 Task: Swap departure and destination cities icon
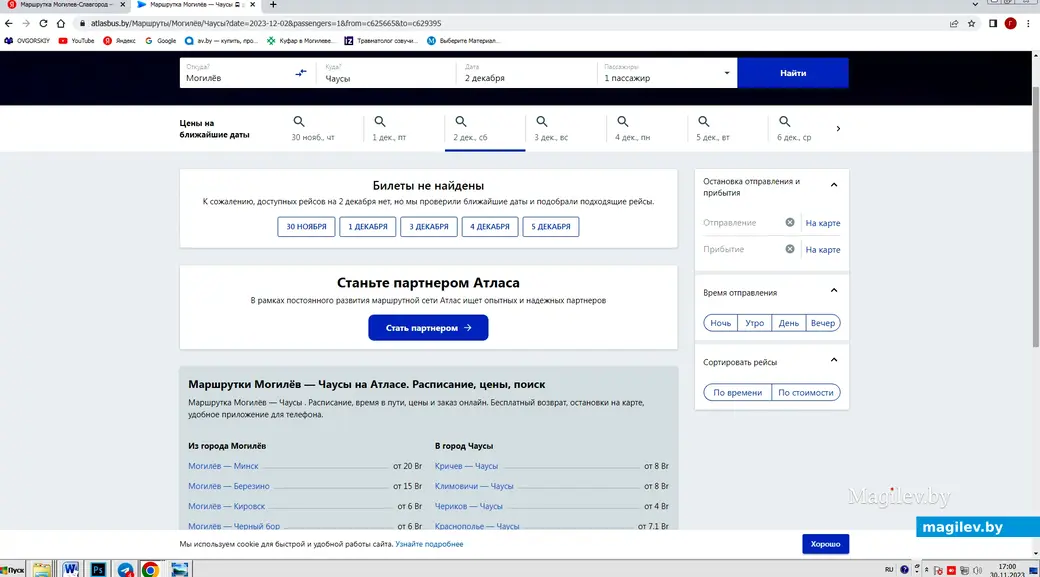(302, 73)
